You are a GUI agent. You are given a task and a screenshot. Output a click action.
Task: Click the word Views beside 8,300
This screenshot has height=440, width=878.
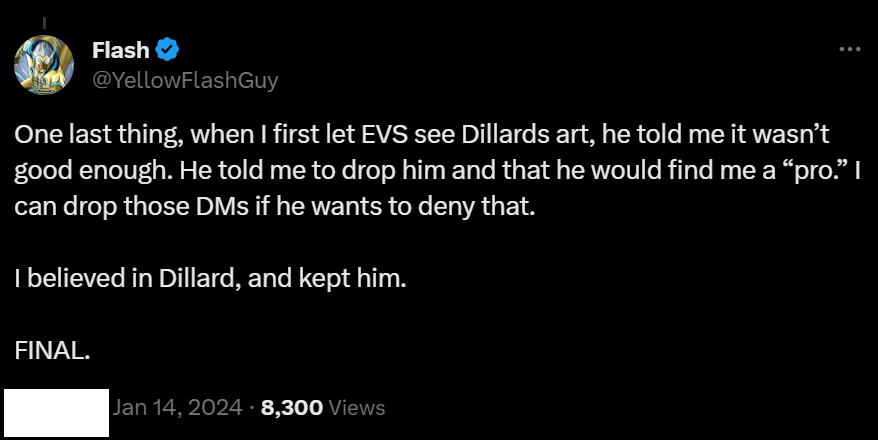tap(357, 408)
